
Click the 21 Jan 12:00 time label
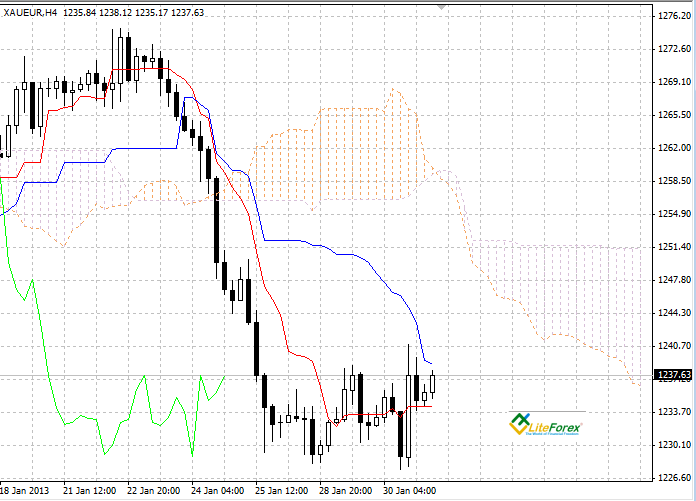coord(89,491)
